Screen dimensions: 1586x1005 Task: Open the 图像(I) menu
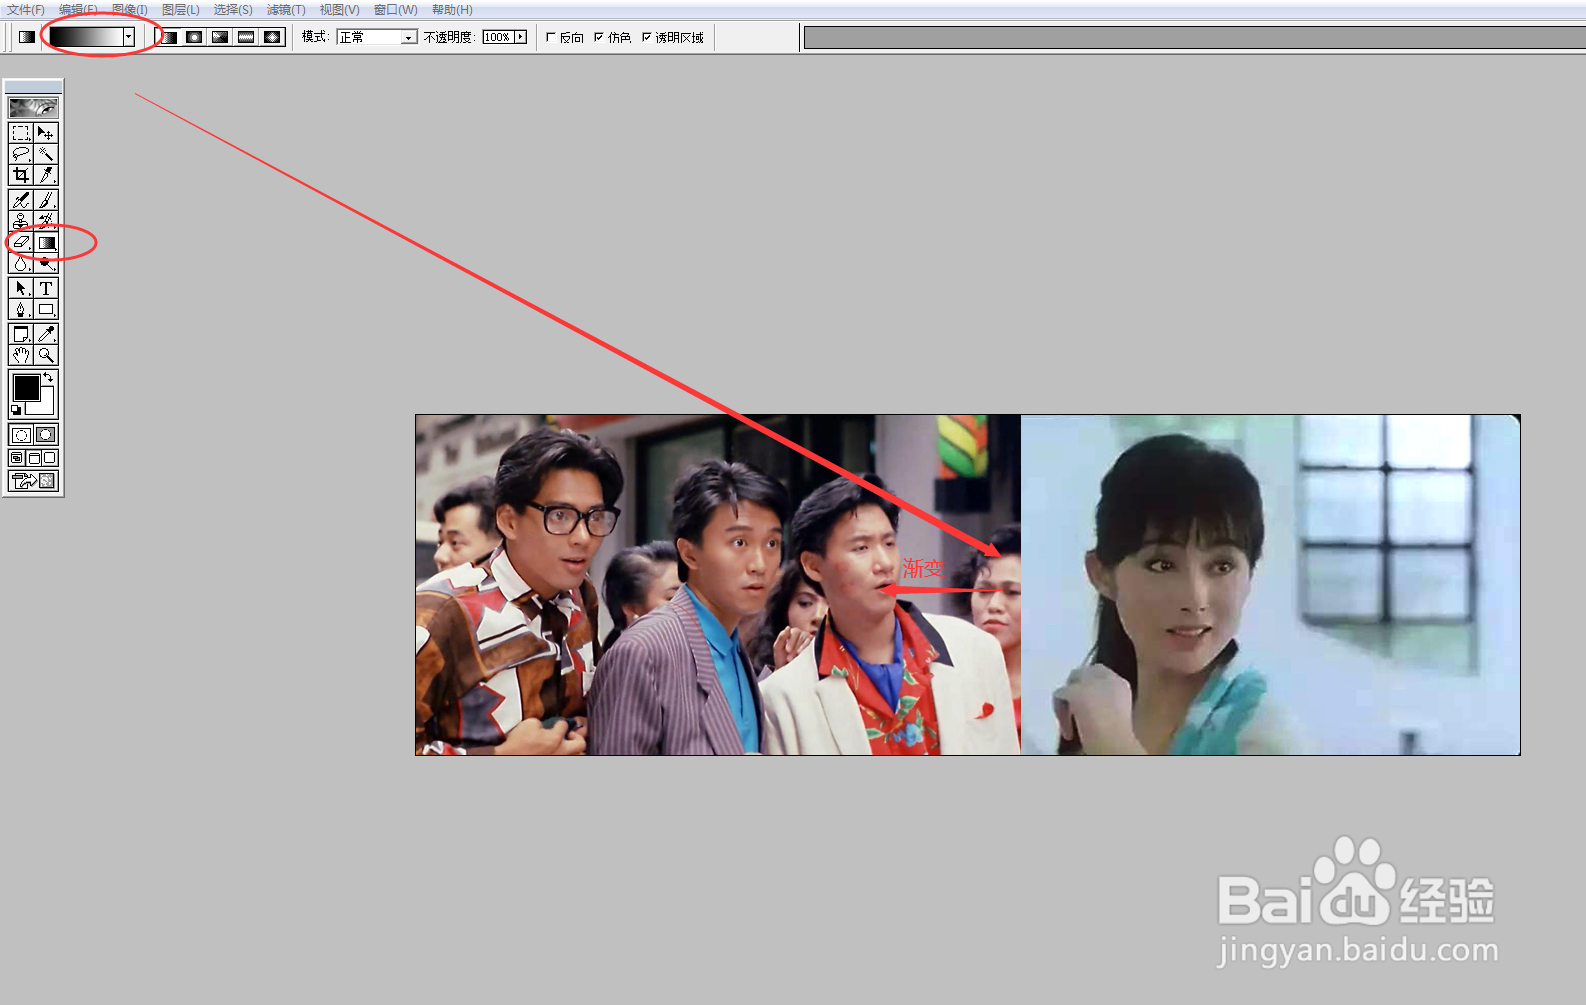130,10
